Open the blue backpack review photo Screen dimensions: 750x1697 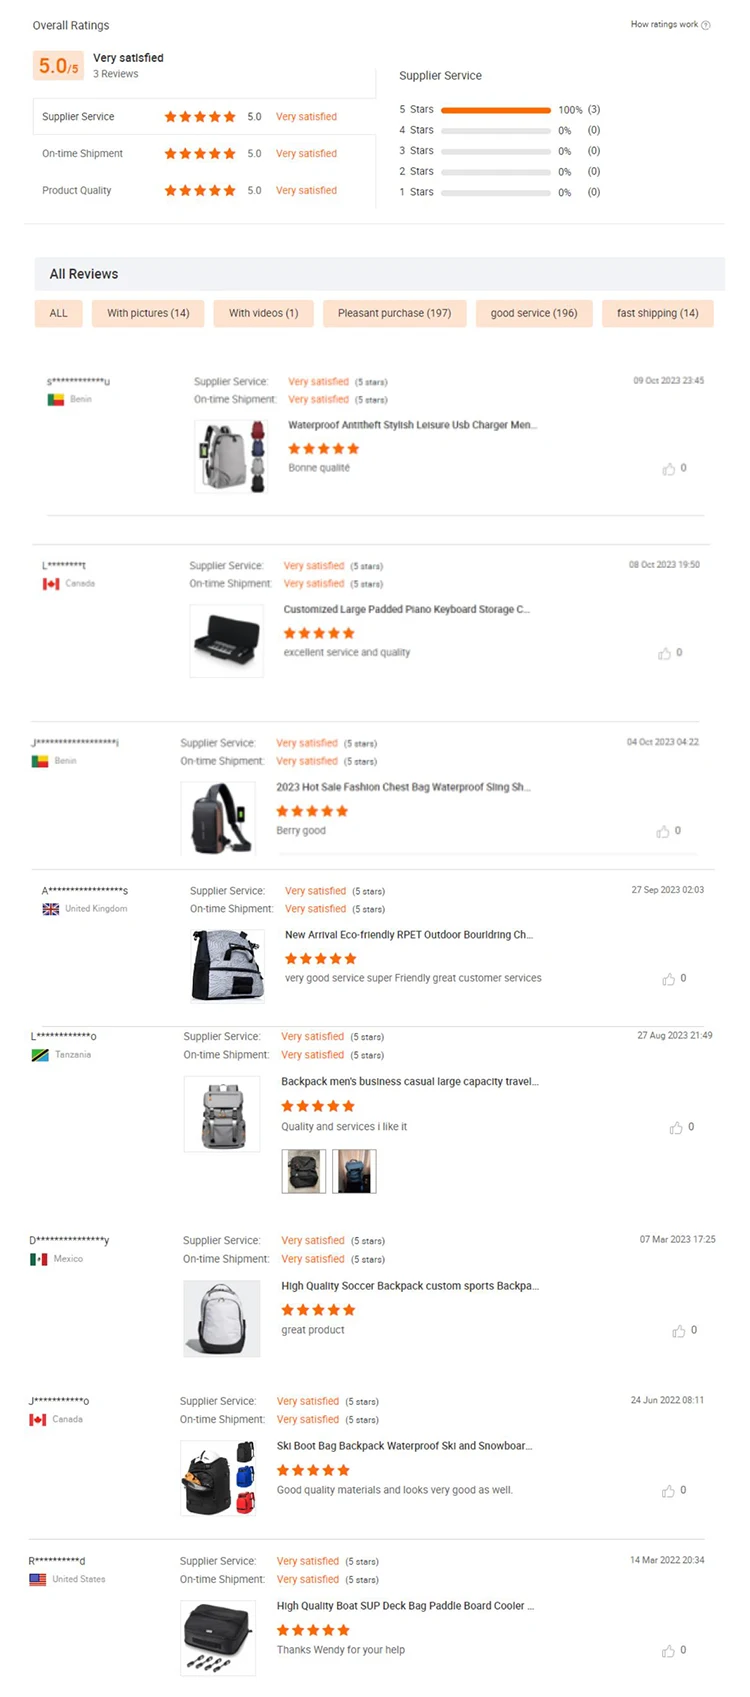tap(354, 1171)
